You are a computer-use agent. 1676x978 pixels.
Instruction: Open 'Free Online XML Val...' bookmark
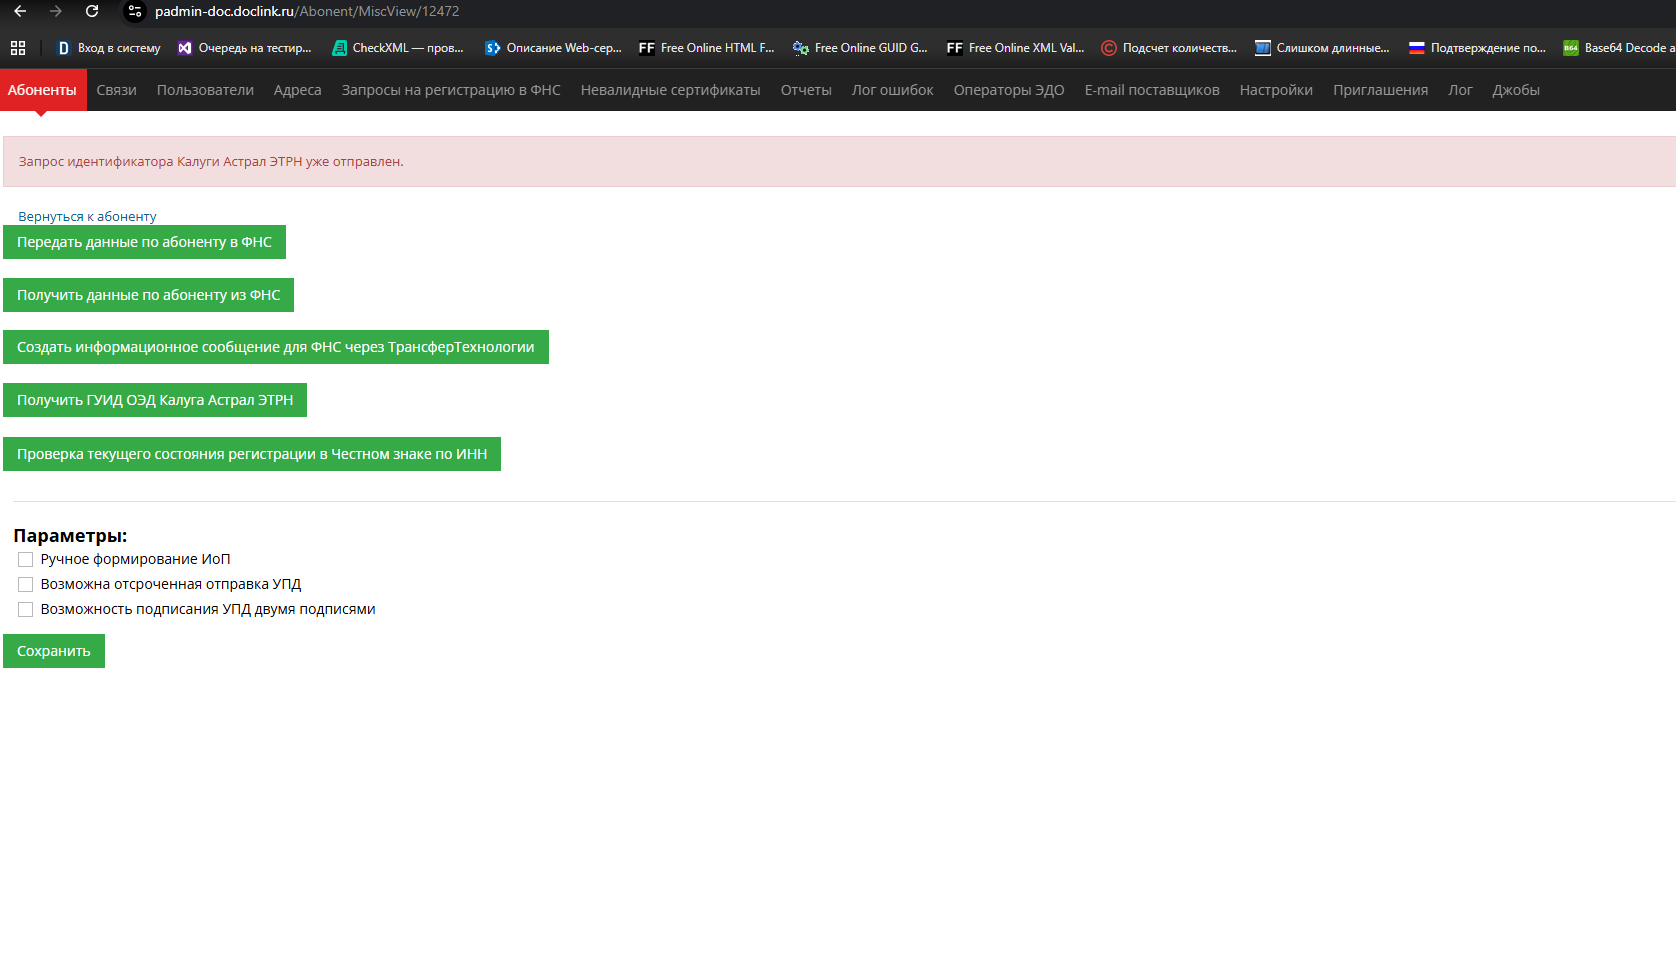point(1015,48)
